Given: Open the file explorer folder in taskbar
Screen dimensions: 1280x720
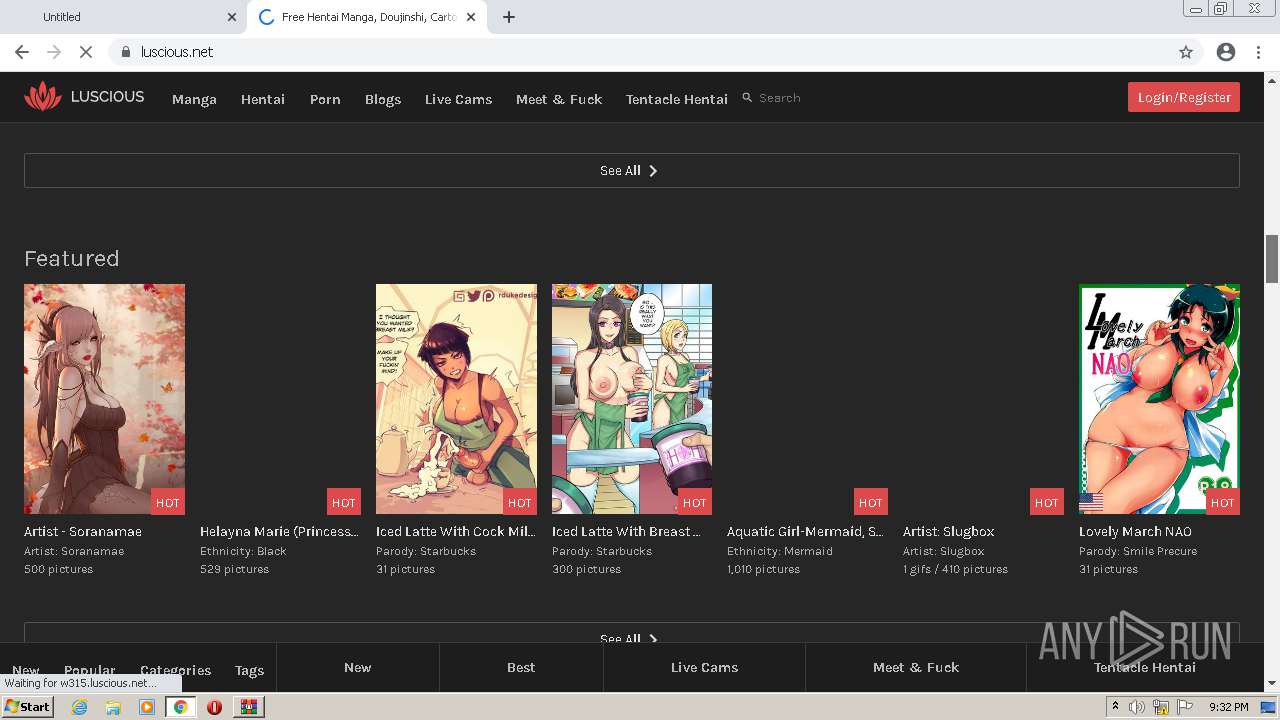Looking at the screenshot, I should pos(113,707).
